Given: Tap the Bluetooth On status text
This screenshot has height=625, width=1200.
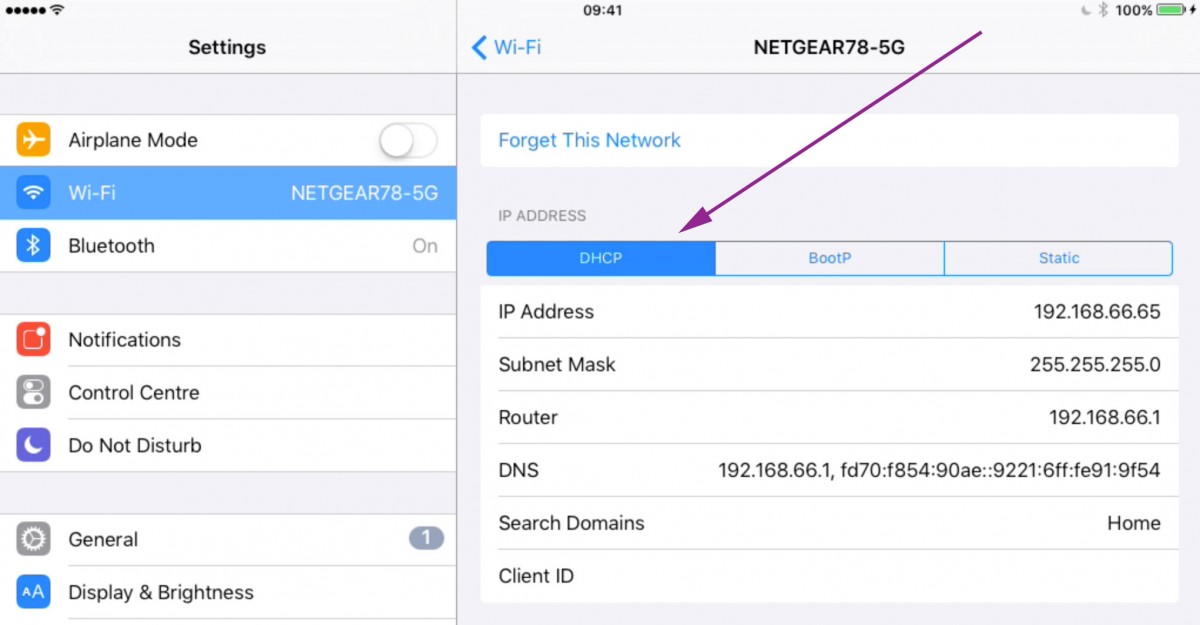Looking at the screenshot, I should (x=425, y=246).
